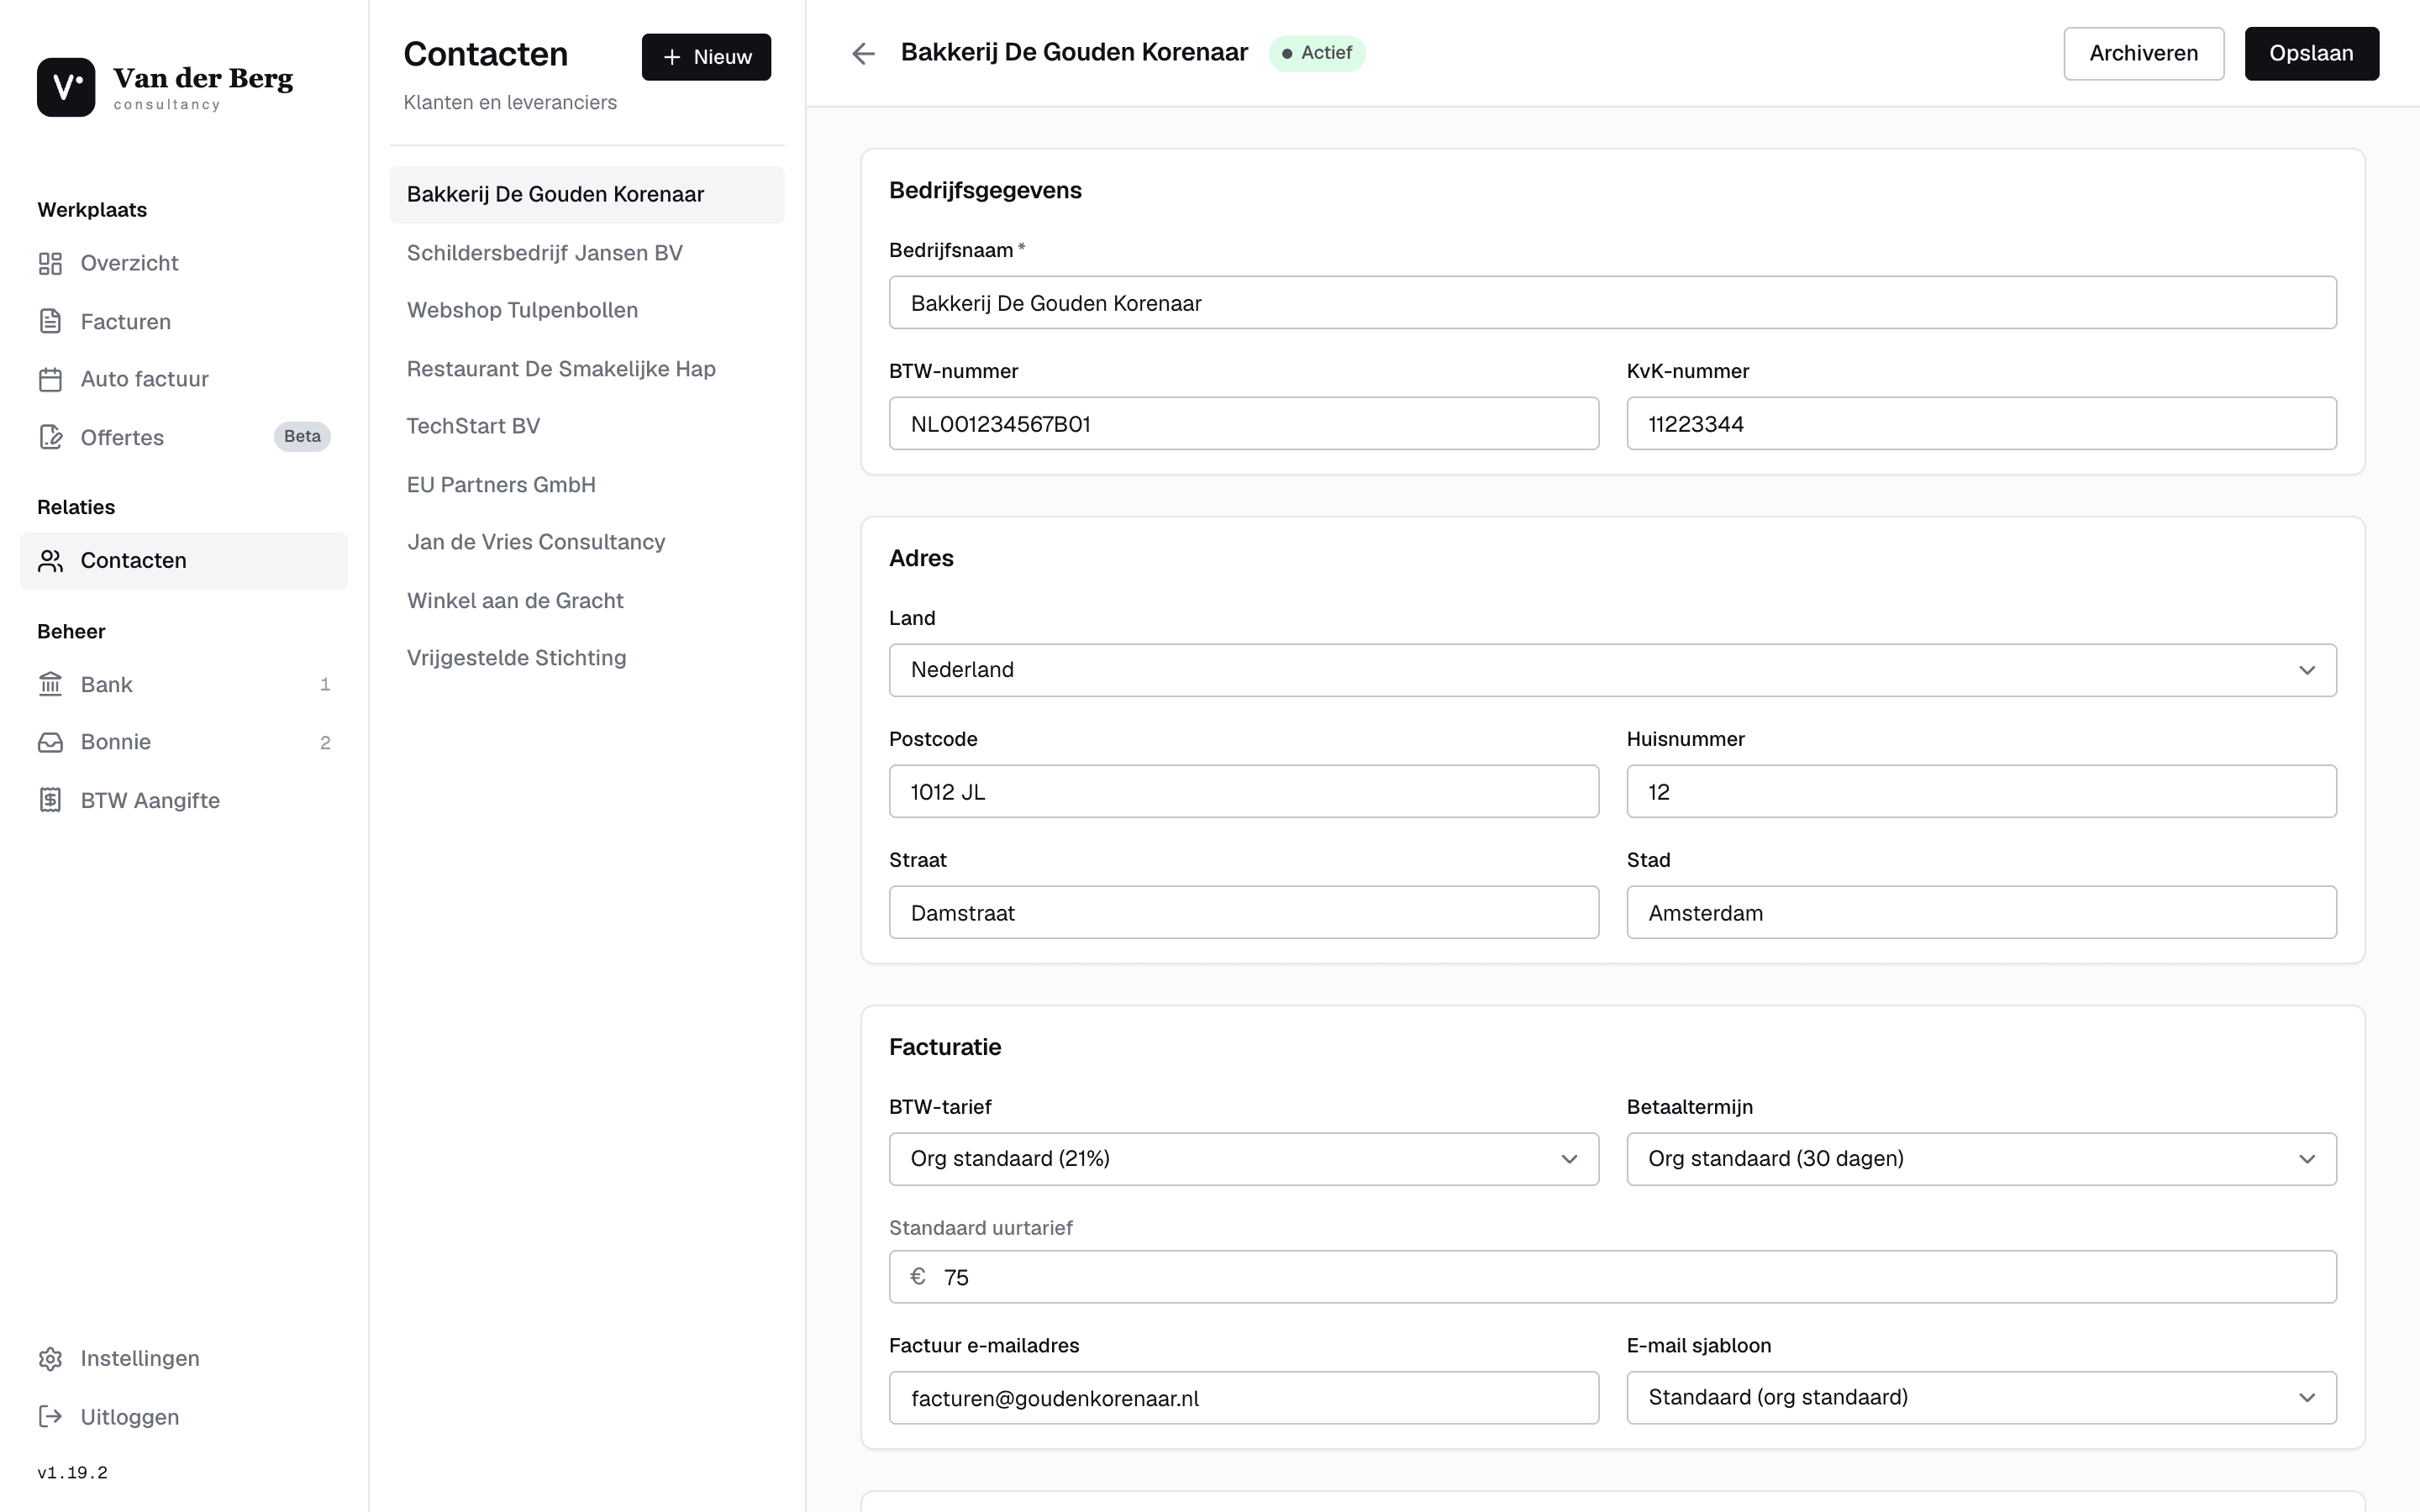
Task: Click the Beta badge next to Offertes
Action: [x=302, y=437]
